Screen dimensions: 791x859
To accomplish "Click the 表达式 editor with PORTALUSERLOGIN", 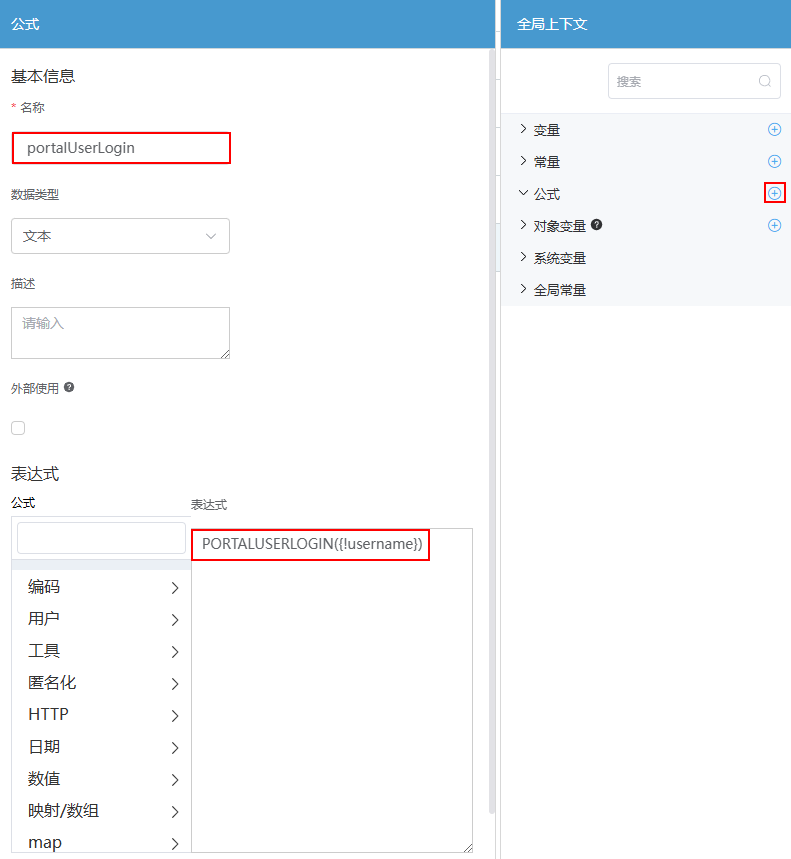I will (332, 690).
